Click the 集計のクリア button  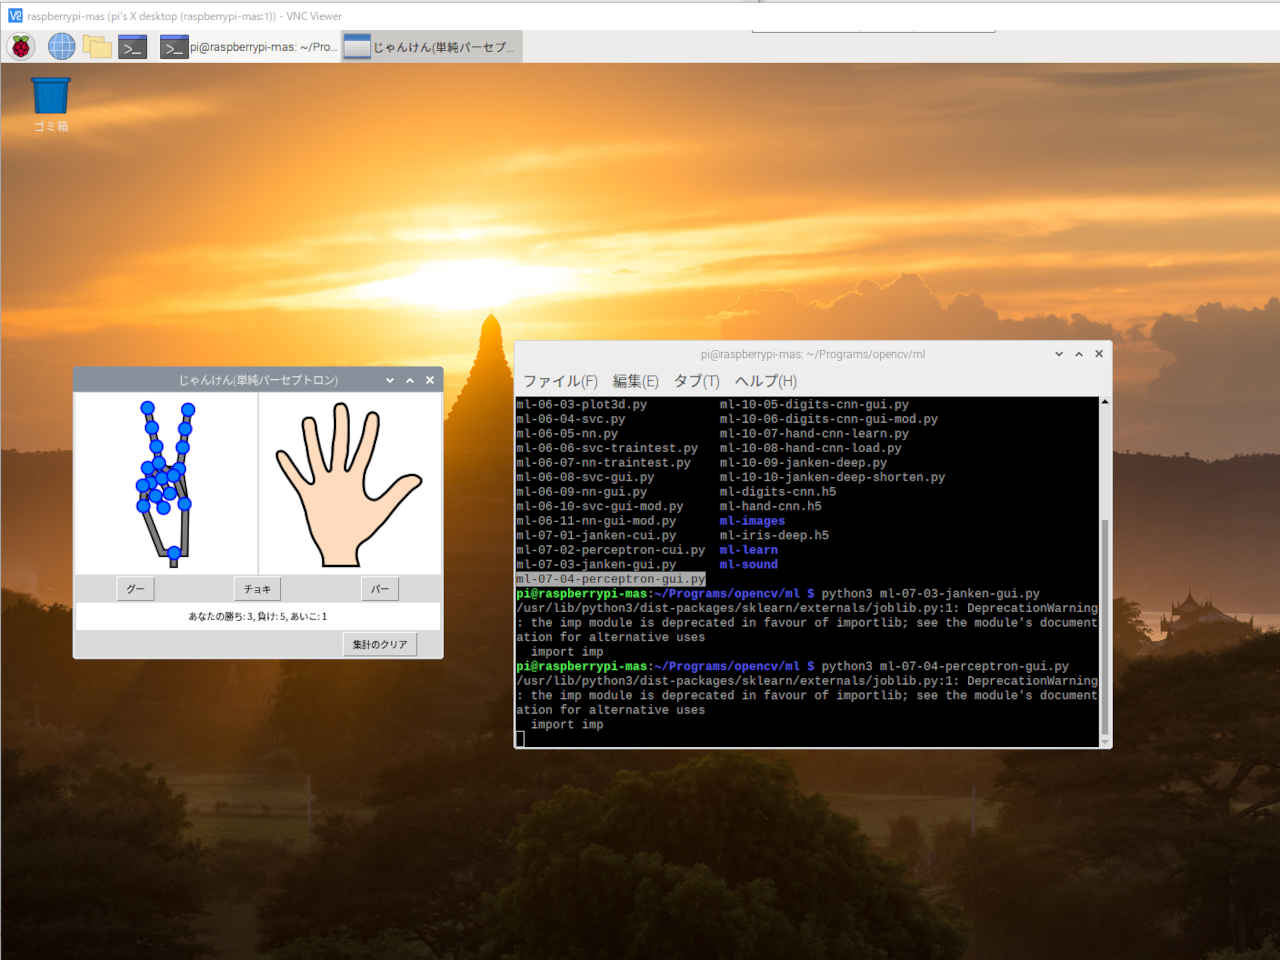tap(380, 645)
